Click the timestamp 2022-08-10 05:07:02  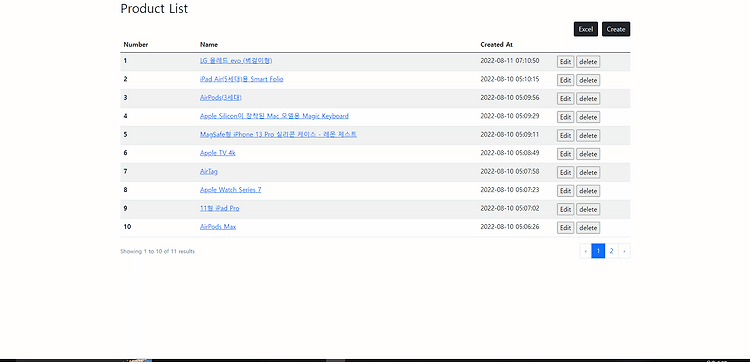[510, 208]
